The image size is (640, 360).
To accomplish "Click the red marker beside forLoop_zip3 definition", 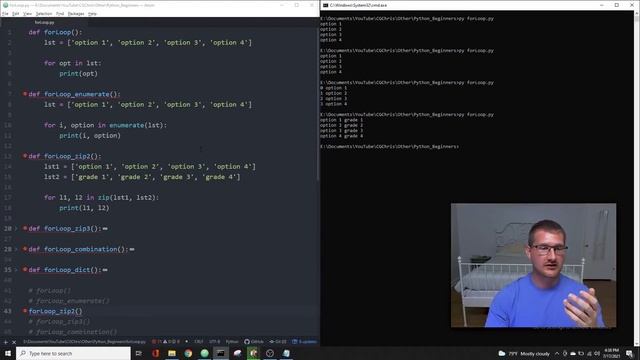I will coord(25,228).
